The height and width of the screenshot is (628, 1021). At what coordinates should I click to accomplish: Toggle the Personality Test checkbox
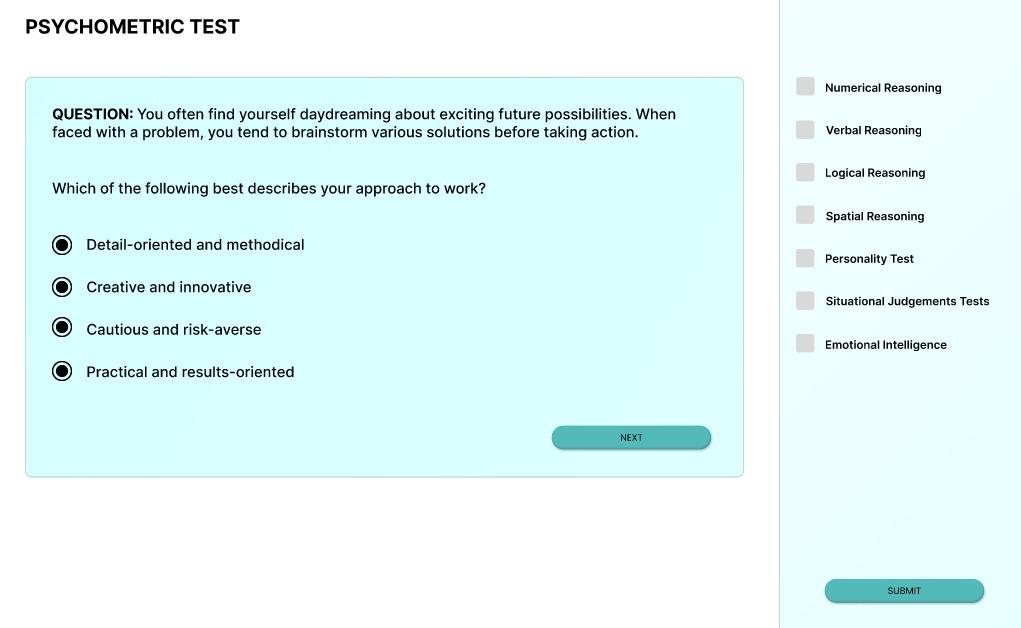pyautogui.click(x=805, y=259)
